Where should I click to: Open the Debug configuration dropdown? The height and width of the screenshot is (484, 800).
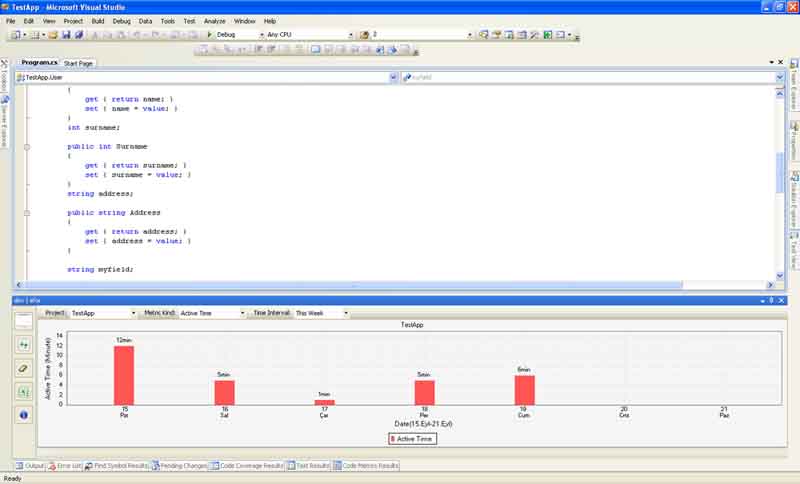pyautogui.click(x=262, y=35)
